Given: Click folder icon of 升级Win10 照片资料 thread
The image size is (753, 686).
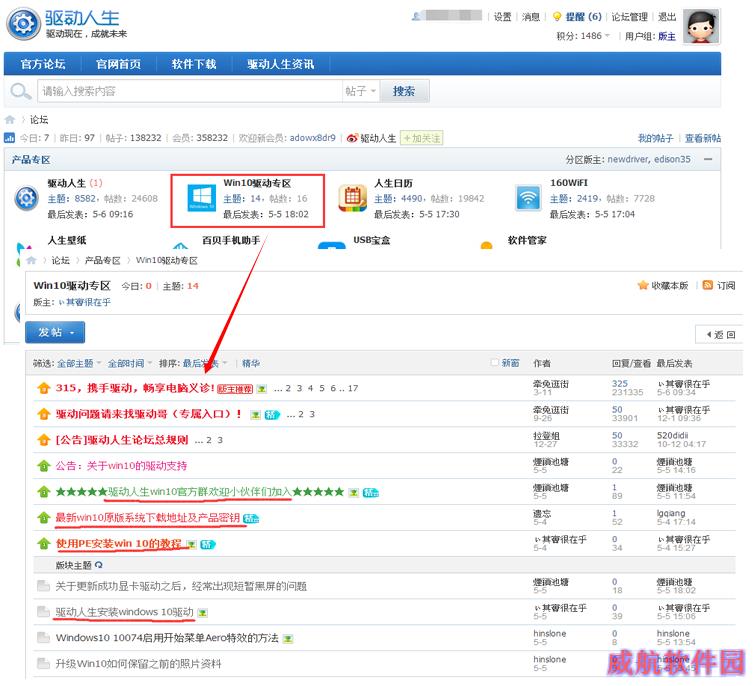Looking at the screenshot, I should (x=43, y=664).
